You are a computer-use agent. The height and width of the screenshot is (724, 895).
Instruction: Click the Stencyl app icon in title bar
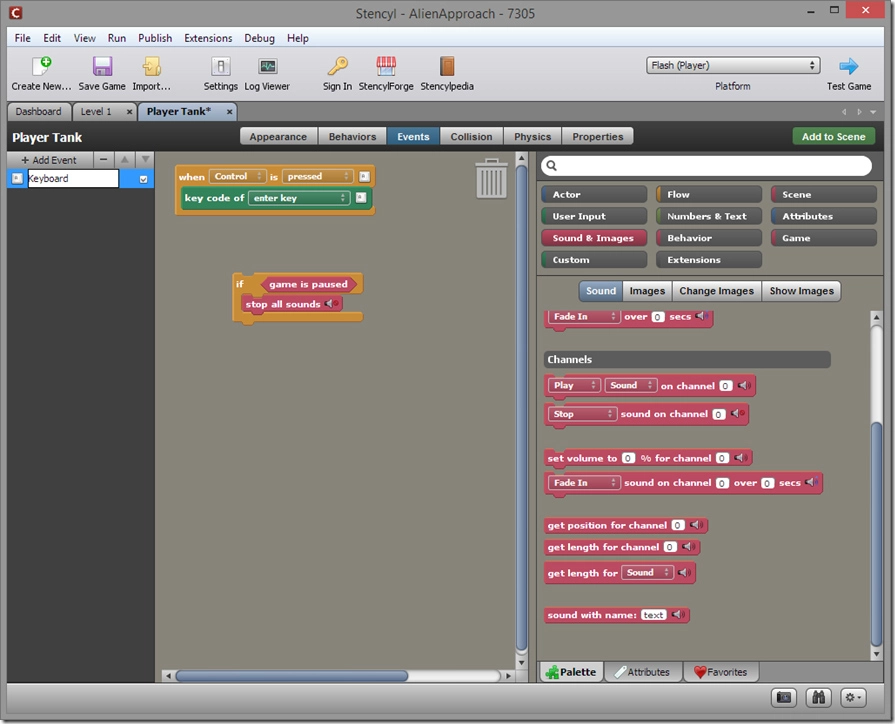(x=15, y=13)
